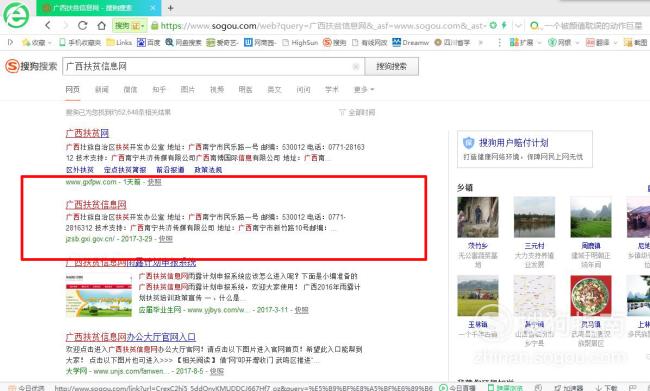Switch to the 英文 search tab
This screenshot has width=650, height=391.
click(274, 90)
